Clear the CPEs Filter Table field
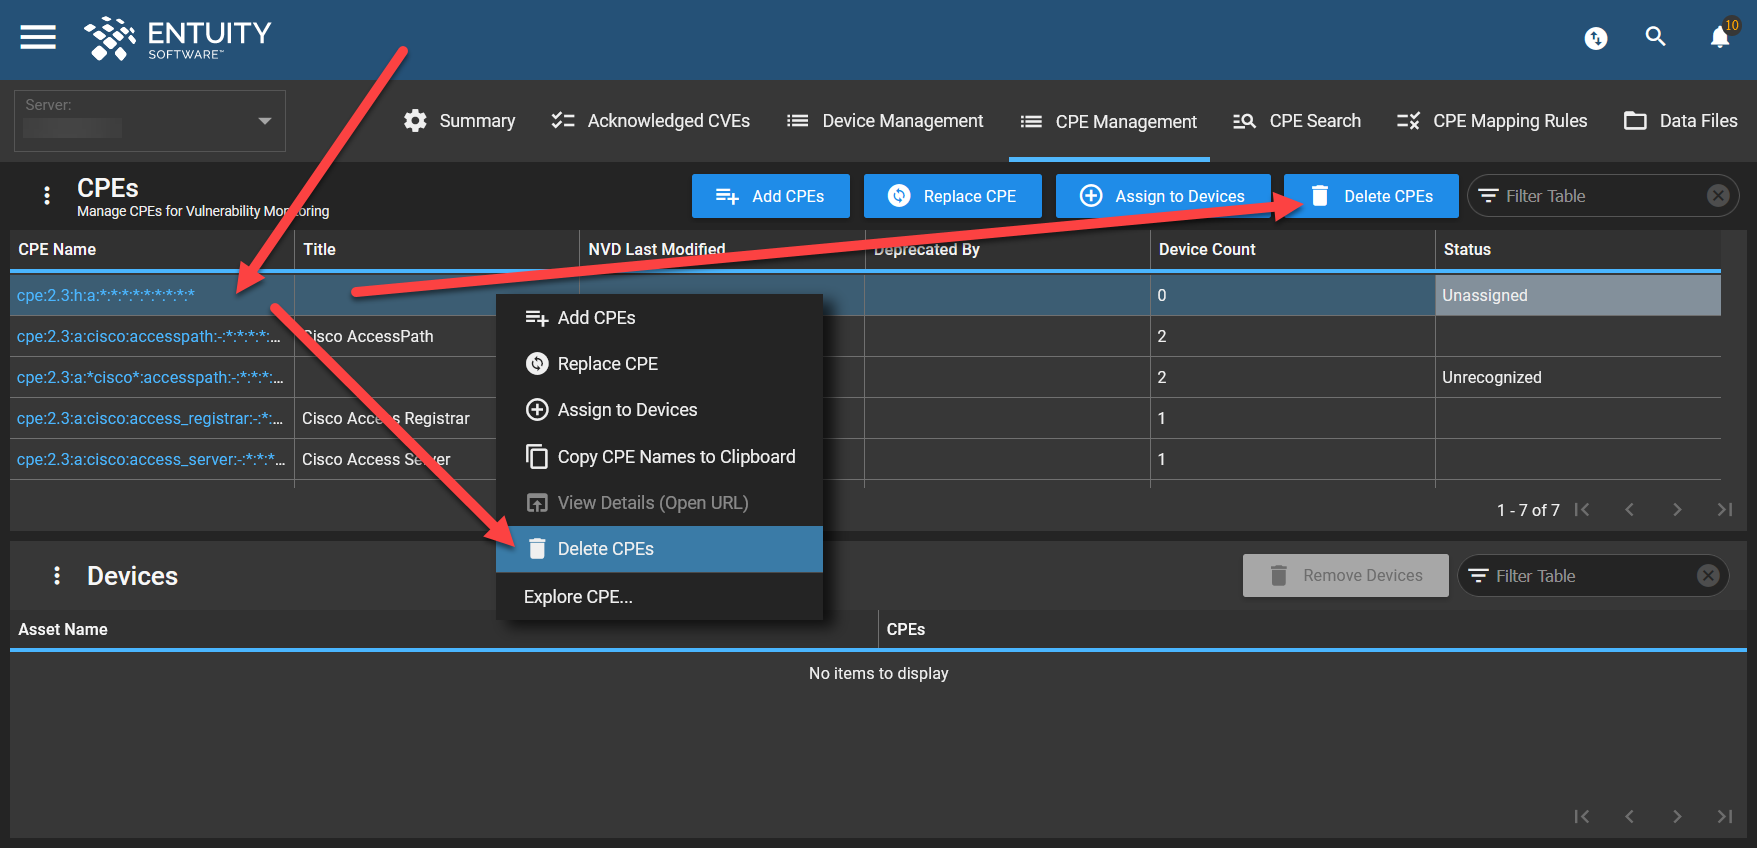The image size is (1757, 848). [1718, 196]
